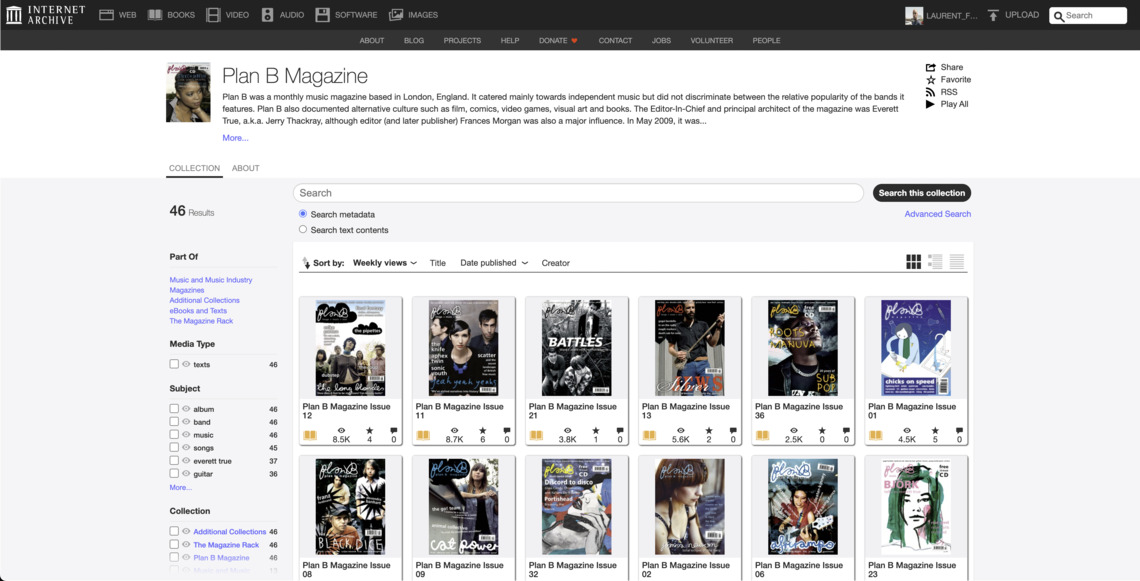This screenshot has width=1140, height=581.
Task: Check the texts media type checkbox
Action: pyautogui.click(x=174, y=365)
